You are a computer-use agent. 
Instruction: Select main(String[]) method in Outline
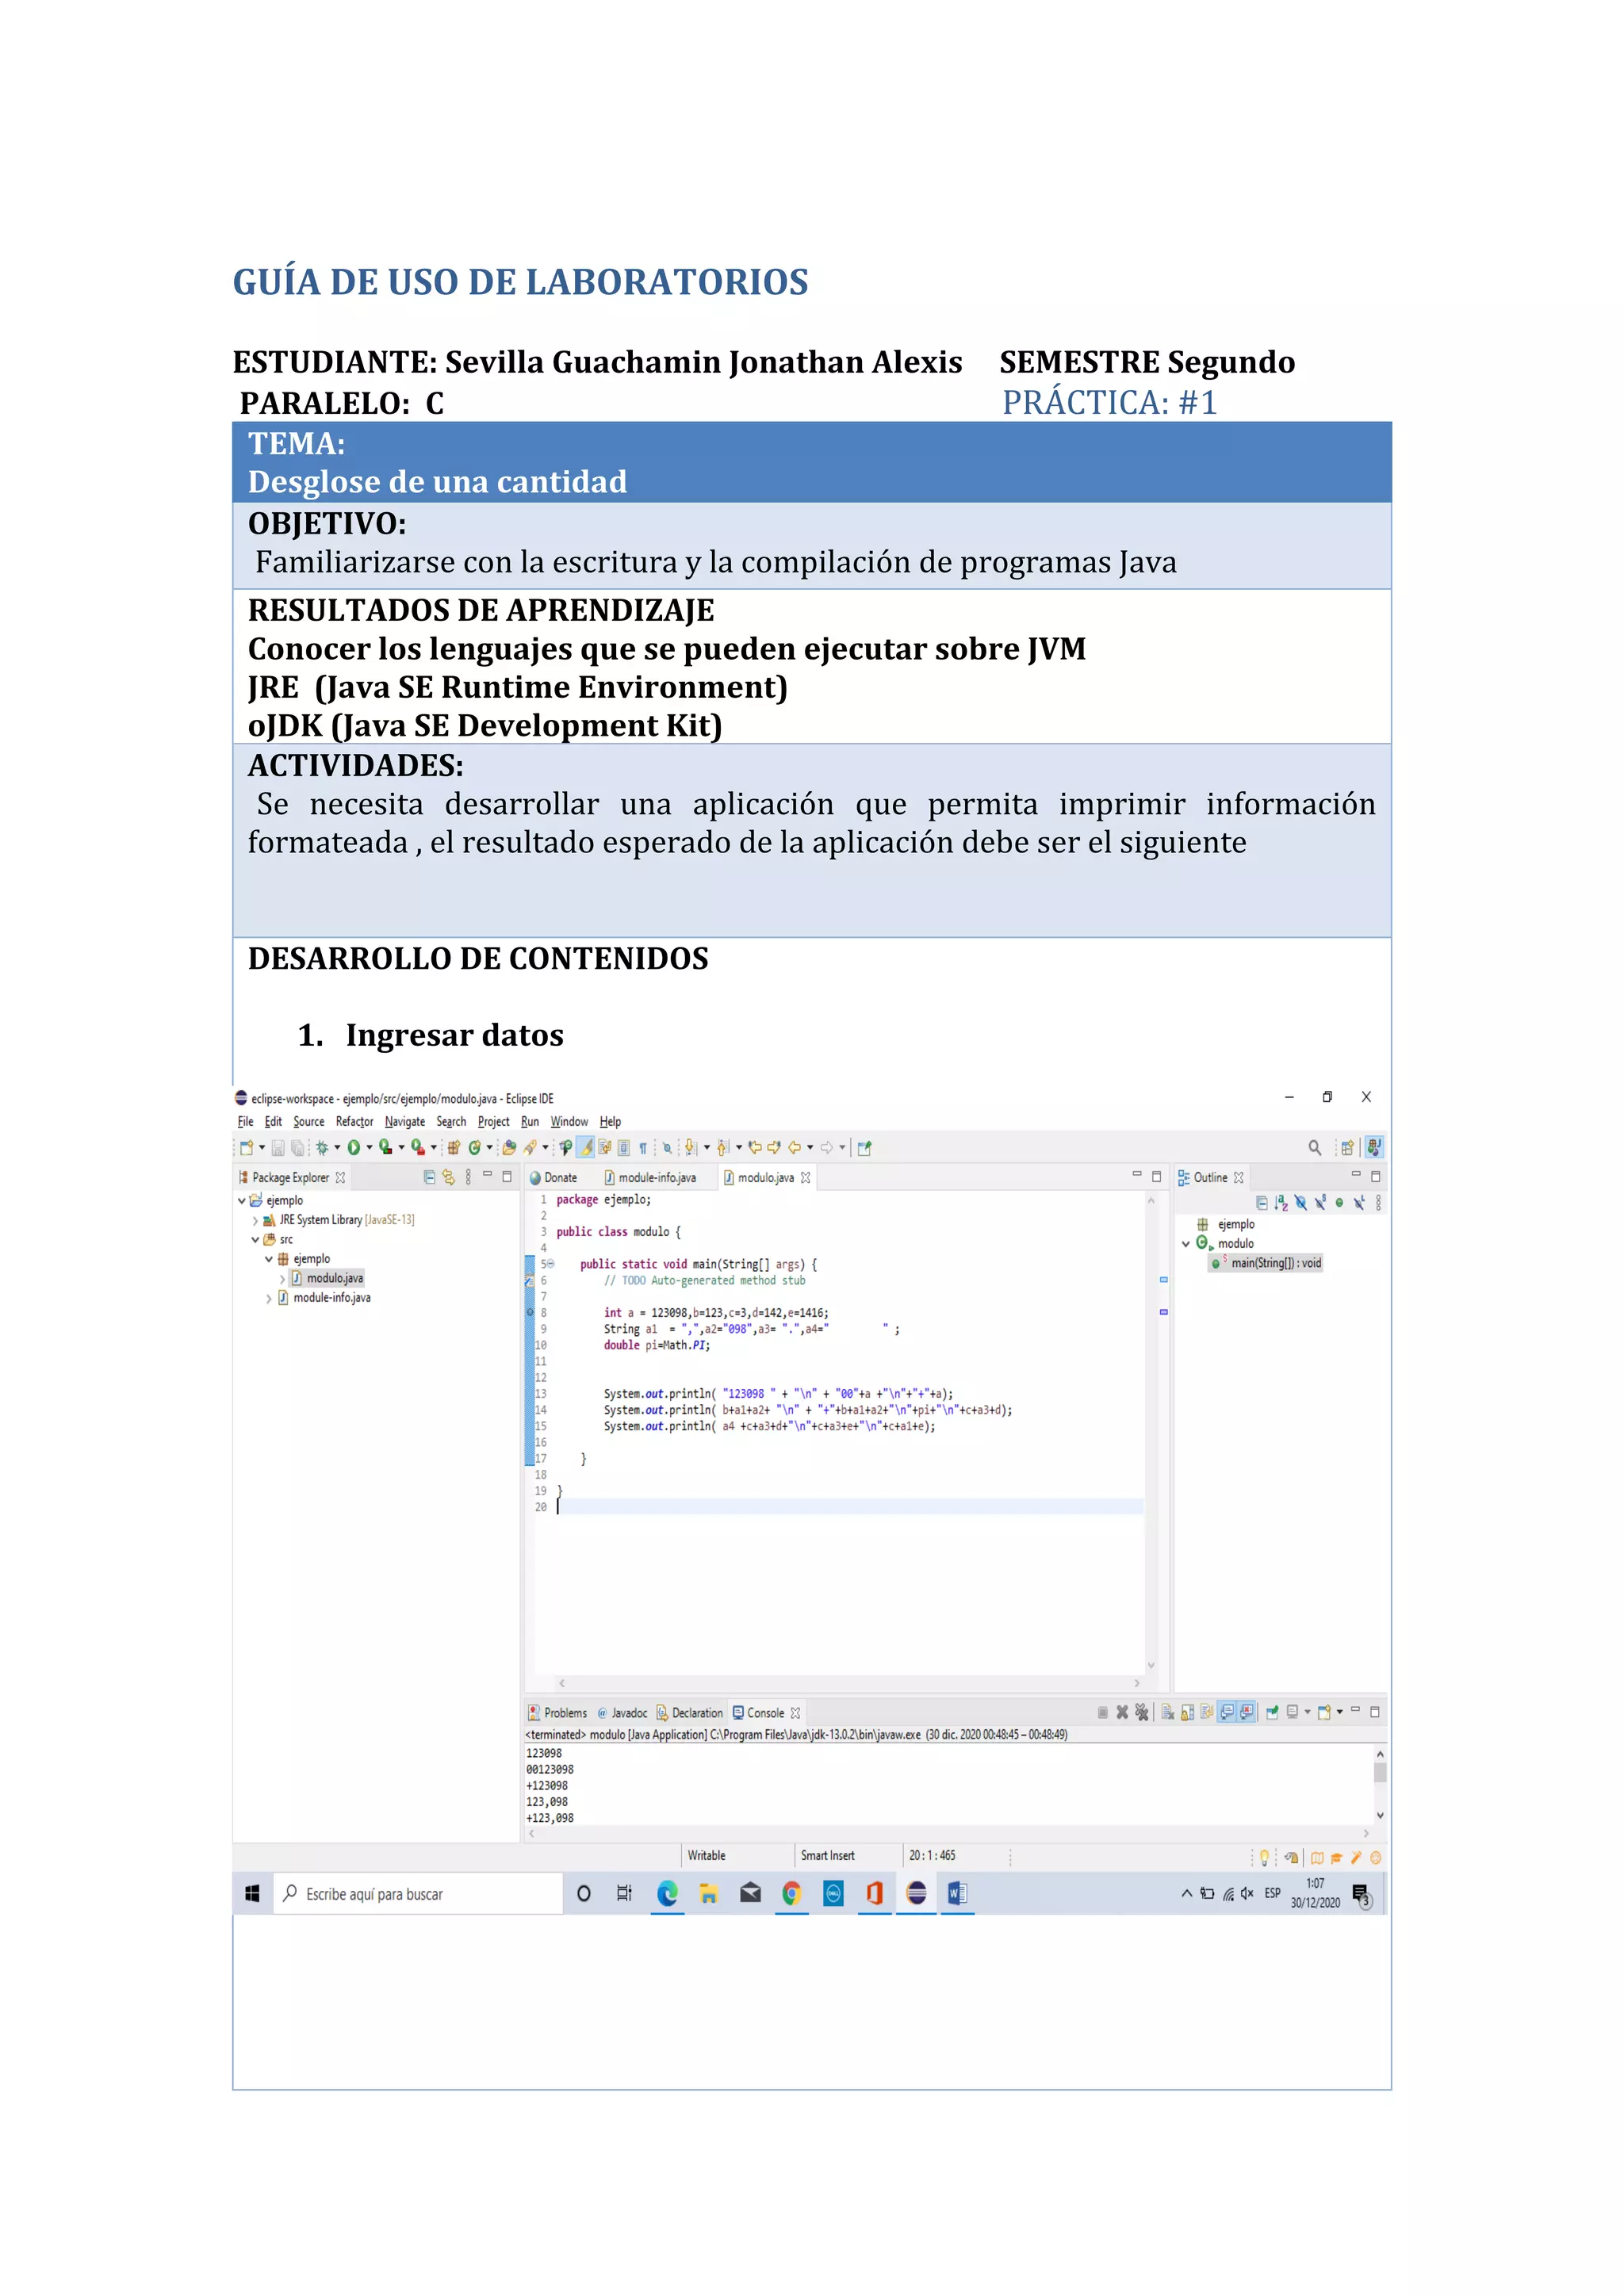pyautogui.click(x=1275, y=1263)
